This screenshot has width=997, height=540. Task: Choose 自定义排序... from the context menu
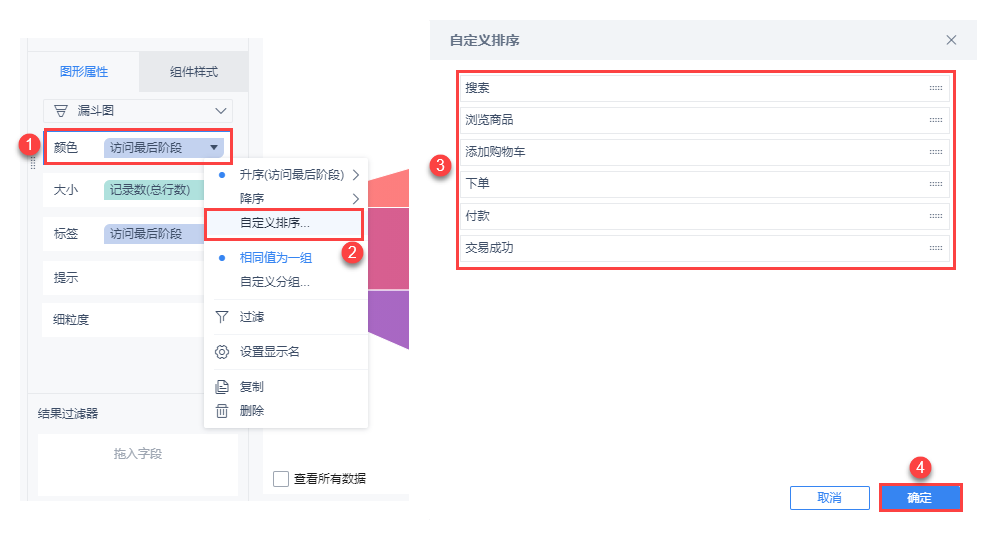click(275, 223)
